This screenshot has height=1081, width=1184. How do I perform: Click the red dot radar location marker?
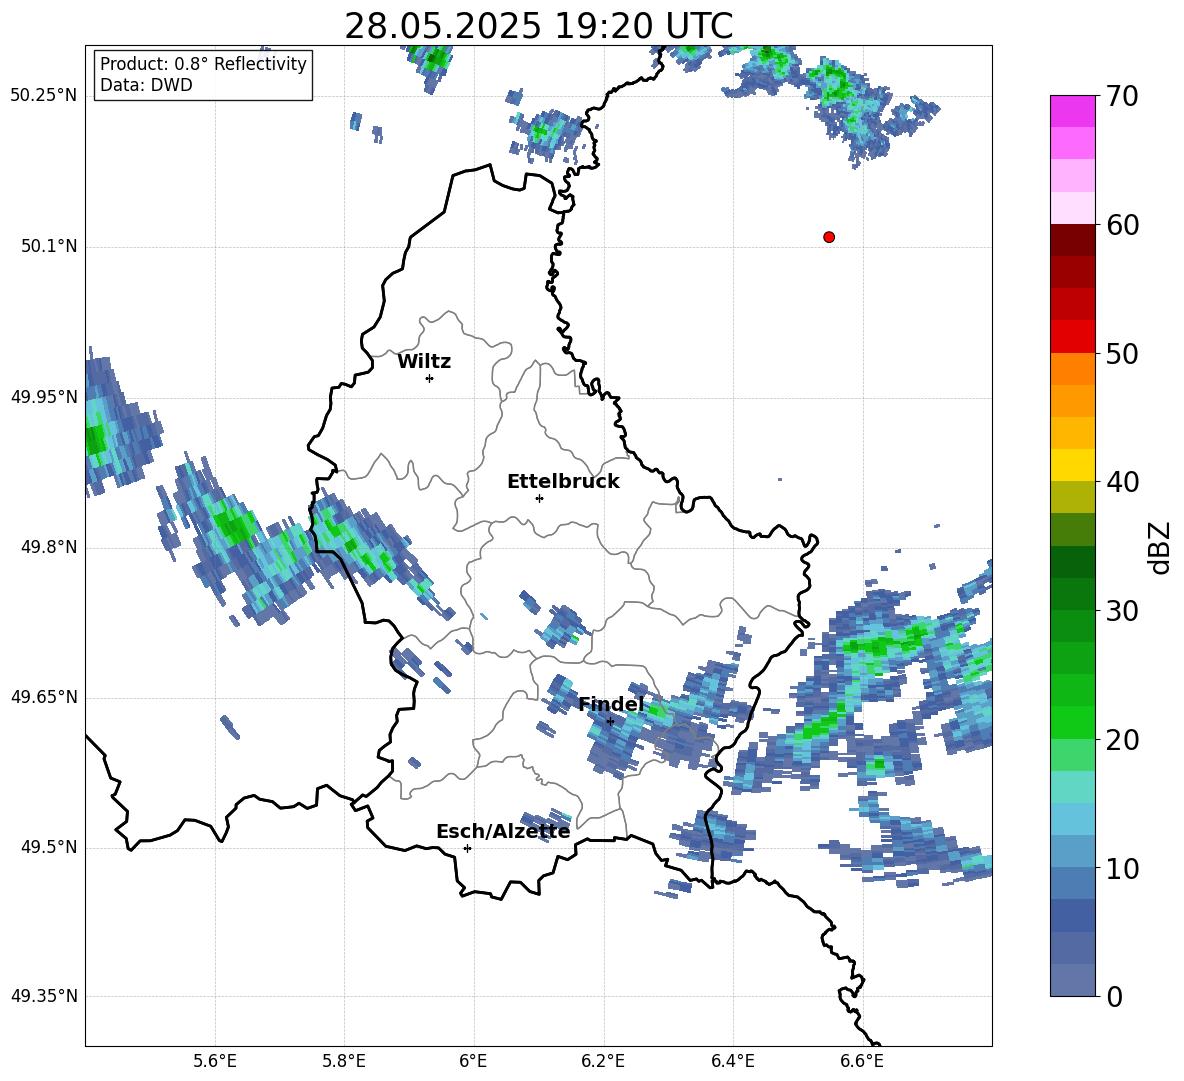click(829, 237)
